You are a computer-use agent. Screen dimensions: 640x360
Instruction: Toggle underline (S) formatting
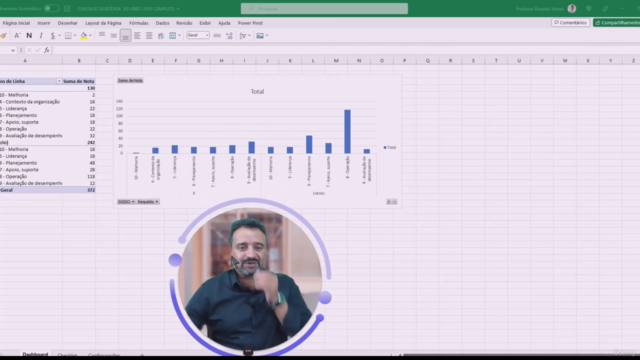pos(52,36)
